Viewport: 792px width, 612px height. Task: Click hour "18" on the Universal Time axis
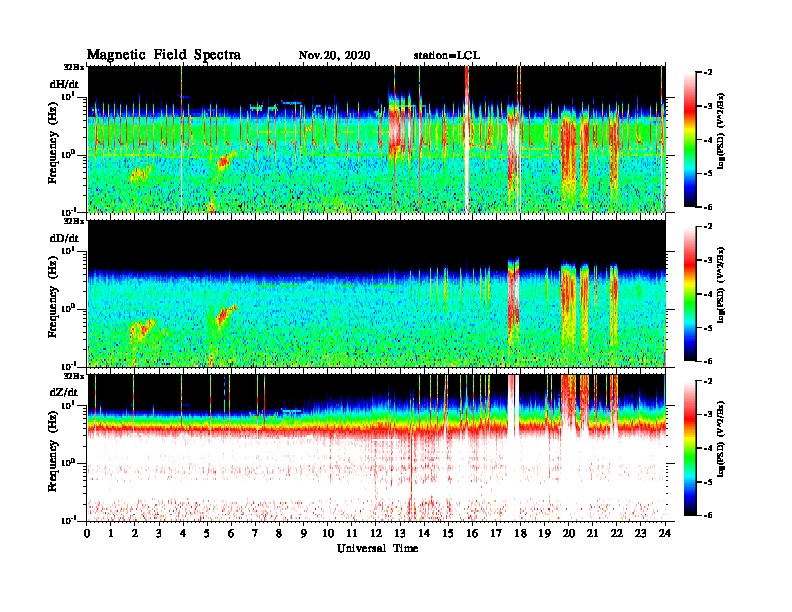pos(520,533)
